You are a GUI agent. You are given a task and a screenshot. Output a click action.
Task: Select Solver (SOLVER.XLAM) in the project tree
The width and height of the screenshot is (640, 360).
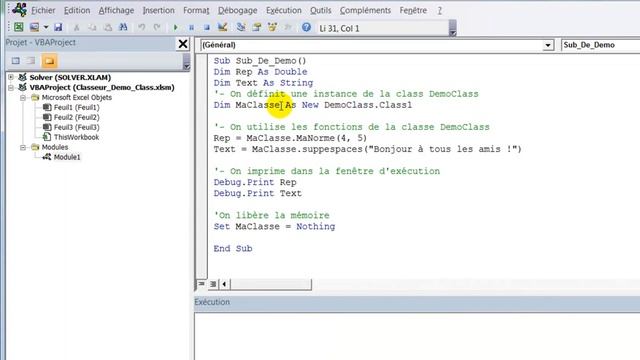click(x=70, y=77)
